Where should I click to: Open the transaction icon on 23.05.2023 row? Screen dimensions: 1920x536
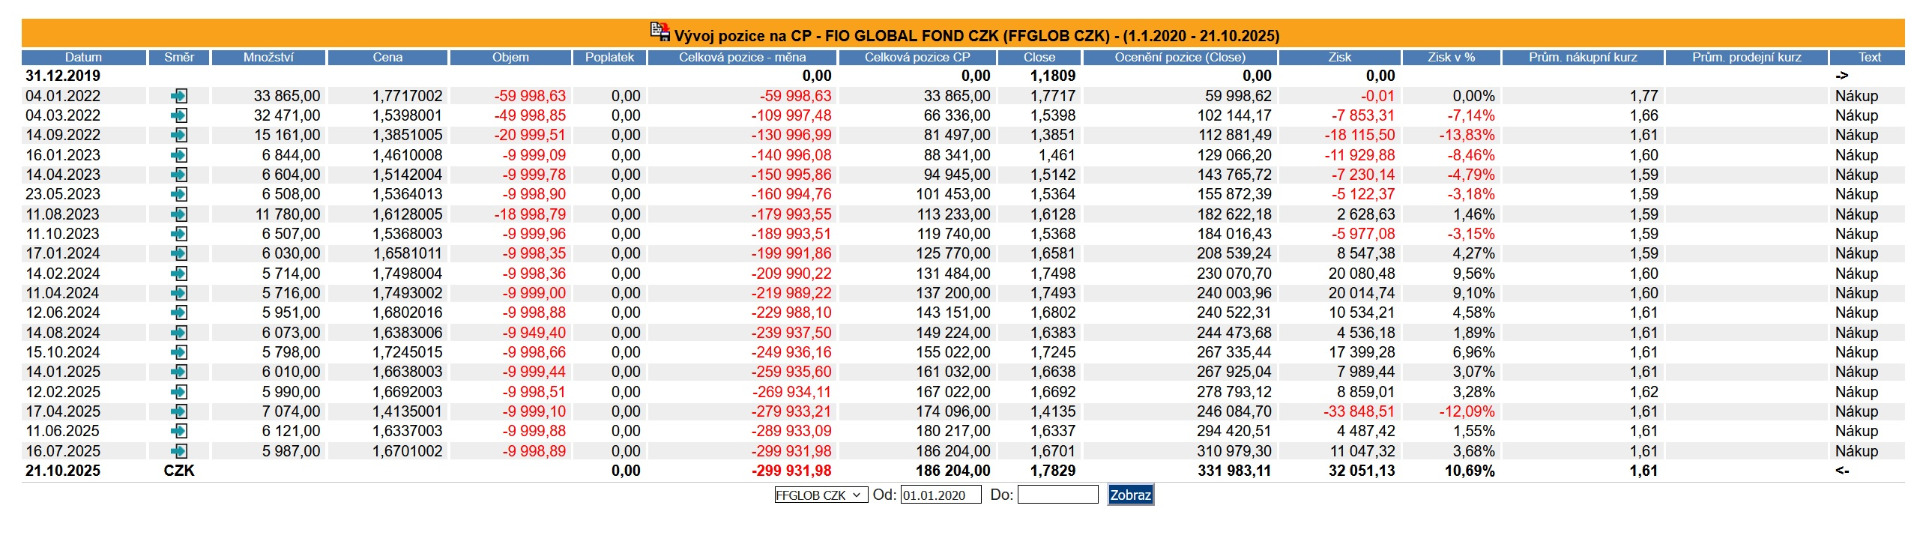tap(179, 194)
